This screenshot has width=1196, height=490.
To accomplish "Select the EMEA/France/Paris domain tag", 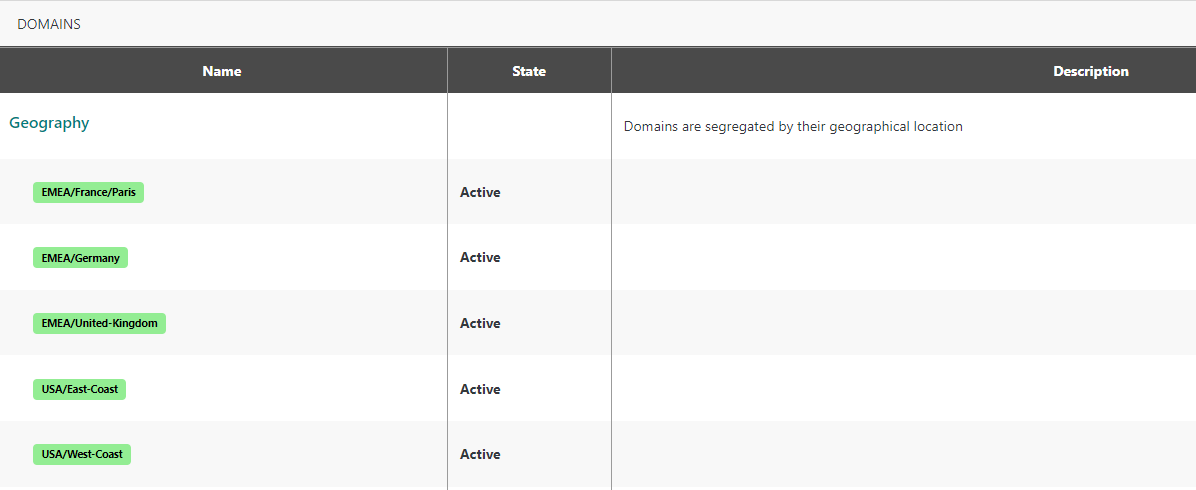I will [88, 192].
